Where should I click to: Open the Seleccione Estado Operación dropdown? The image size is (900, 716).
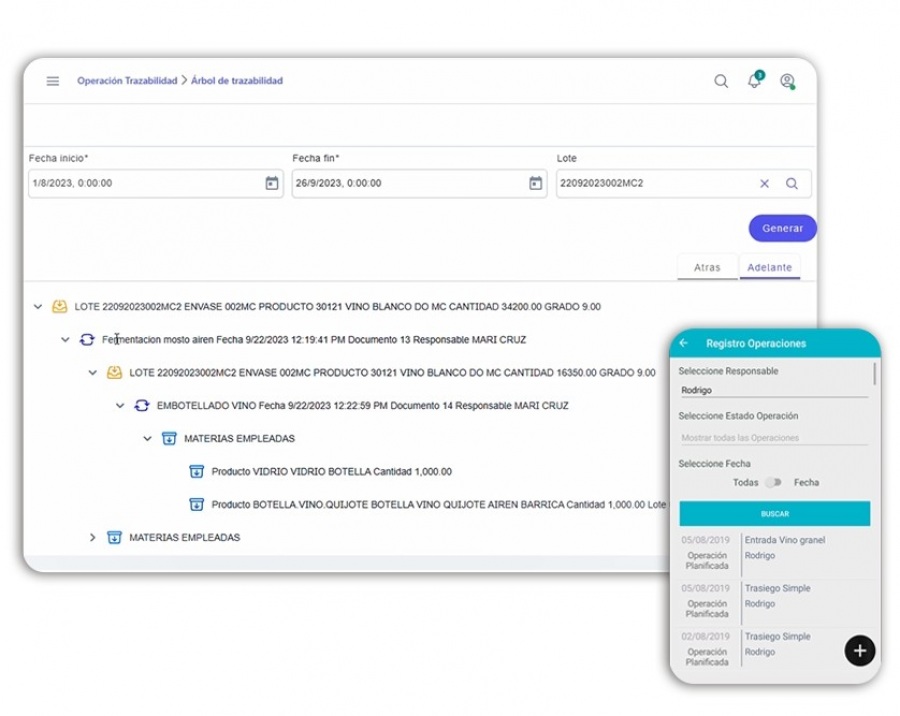[x=772, y=438]
